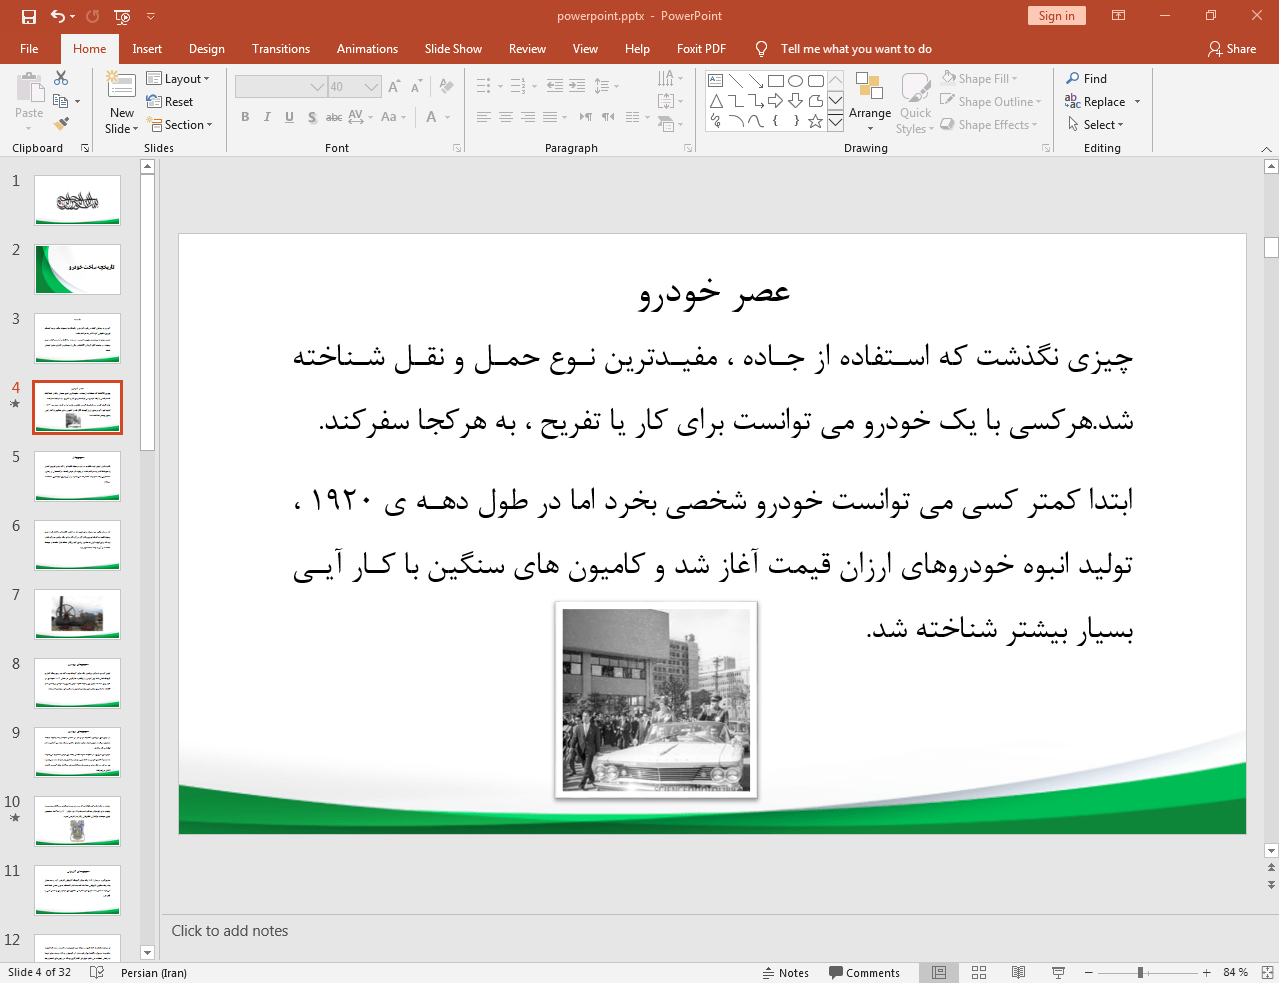This screenshot has height=983, width=1279.
Task: Switch to Slide Sorter view icon
Action: [x=979, y=972]
